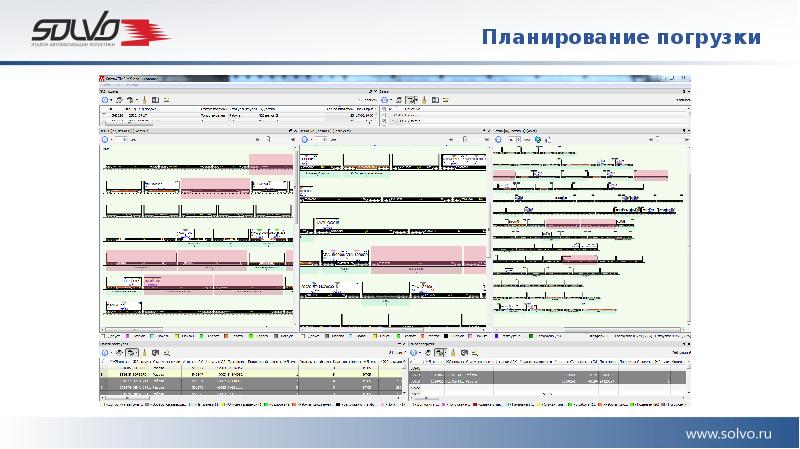Click the yellow brush icon in top-left toolbar

click(x=144, y=100)
